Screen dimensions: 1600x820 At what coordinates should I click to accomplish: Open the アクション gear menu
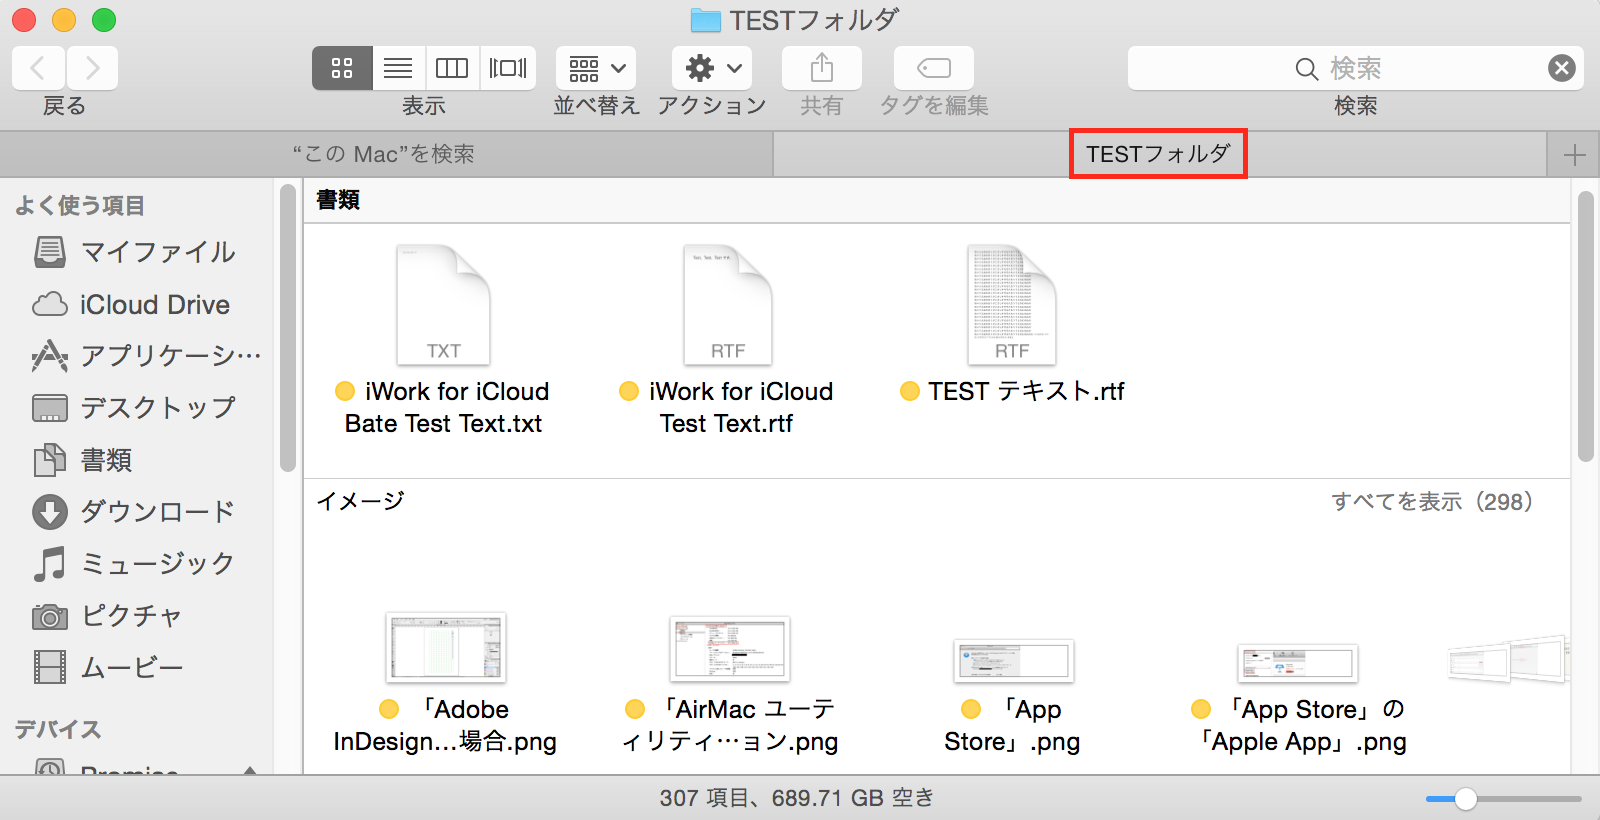coord(712,68)
